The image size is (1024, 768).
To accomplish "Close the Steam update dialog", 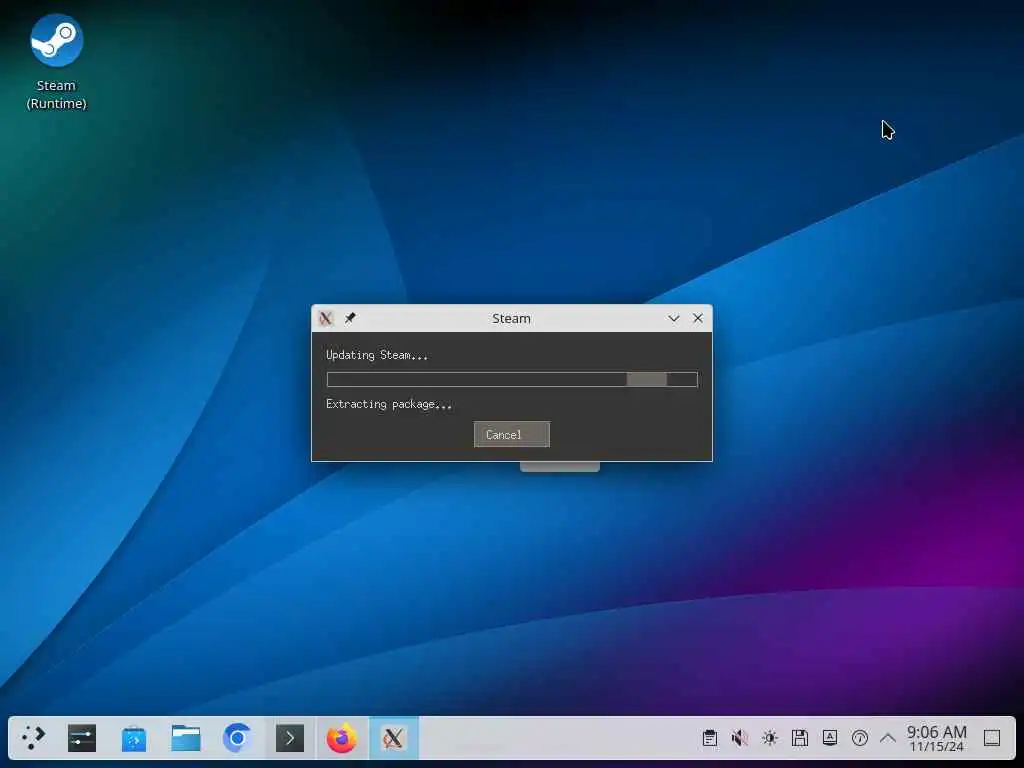I will pyautogui.click(x=698, y=318).
